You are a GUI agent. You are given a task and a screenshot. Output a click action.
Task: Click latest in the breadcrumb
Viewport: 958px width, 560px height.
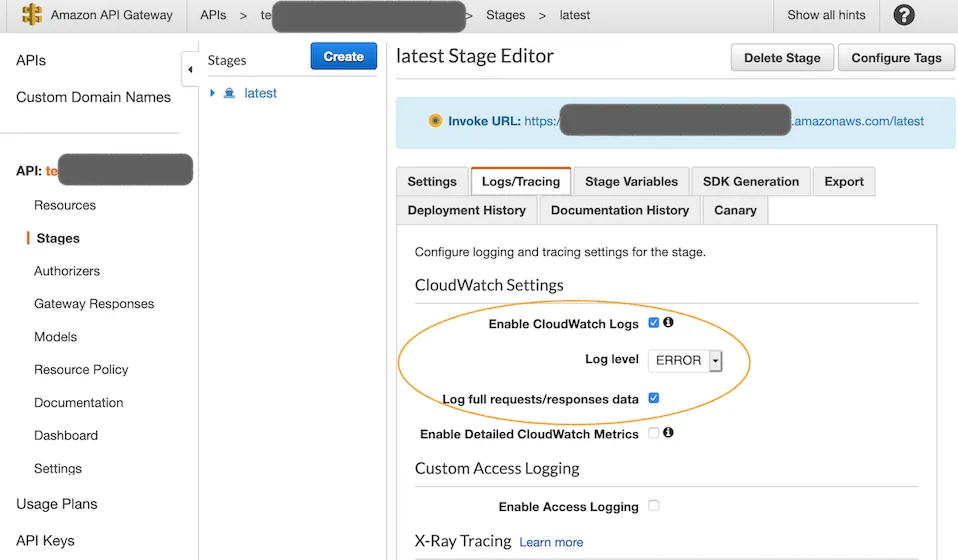575,15
